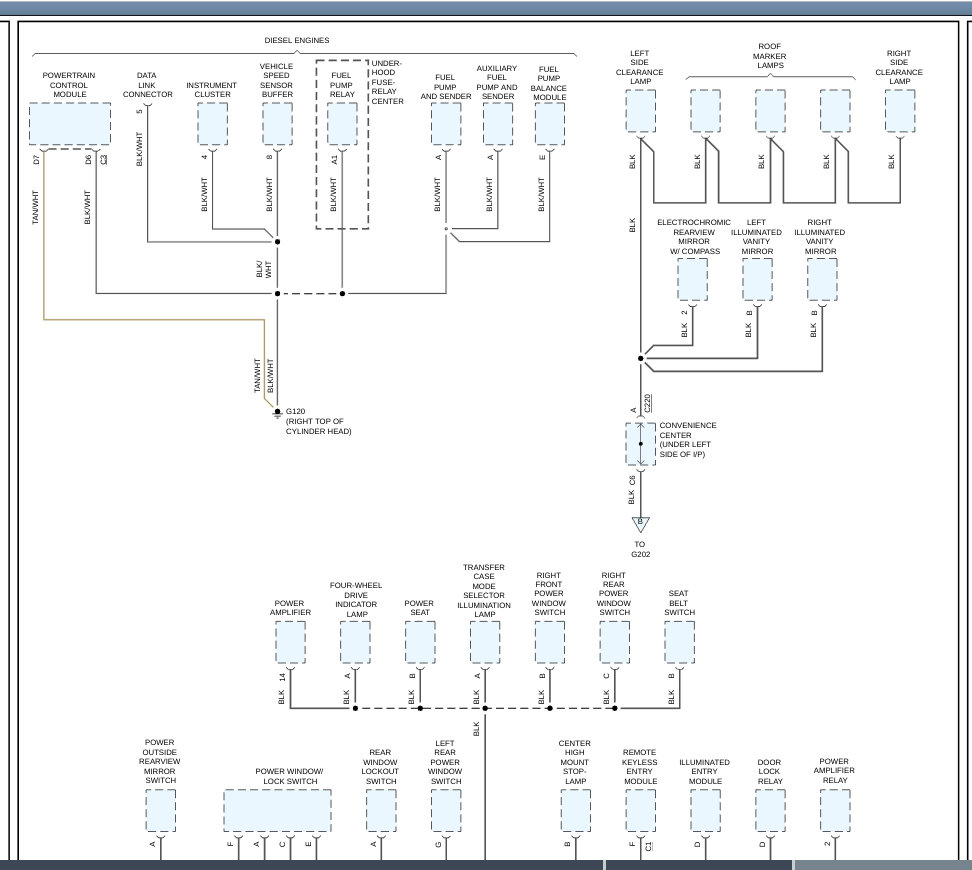972x870 pixels.
Task: Click the 'FUEL PUMP AND SENDER' label without Auxiliary
Action: tap(446, 87)
